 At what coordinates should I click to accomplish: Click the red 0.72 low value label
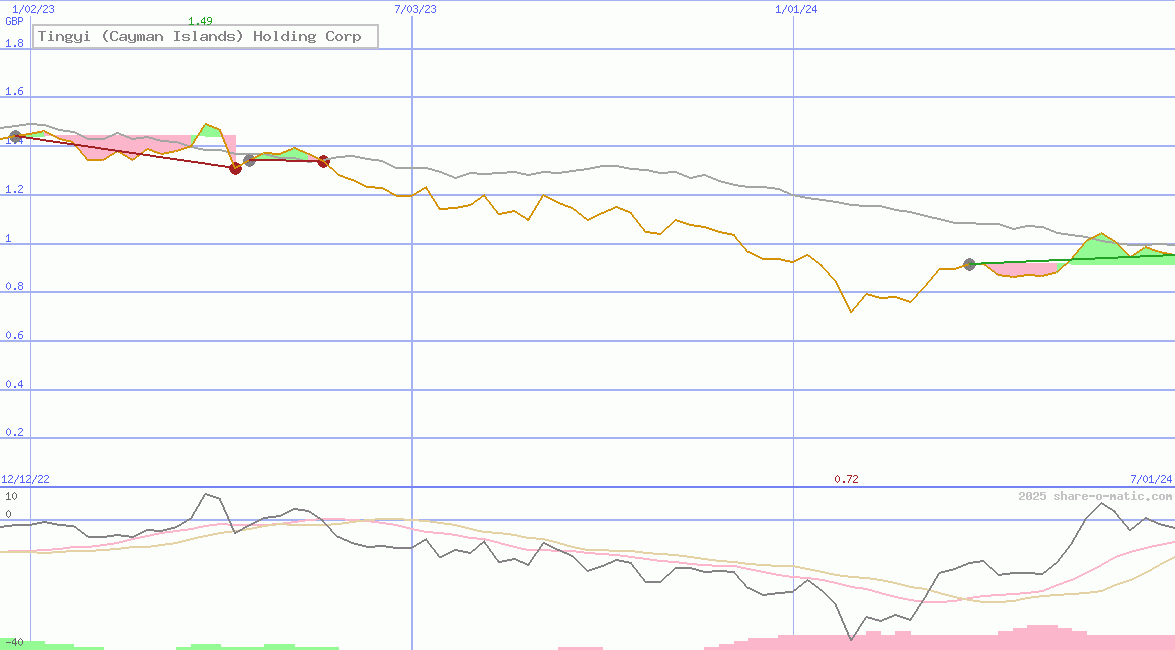846,479
